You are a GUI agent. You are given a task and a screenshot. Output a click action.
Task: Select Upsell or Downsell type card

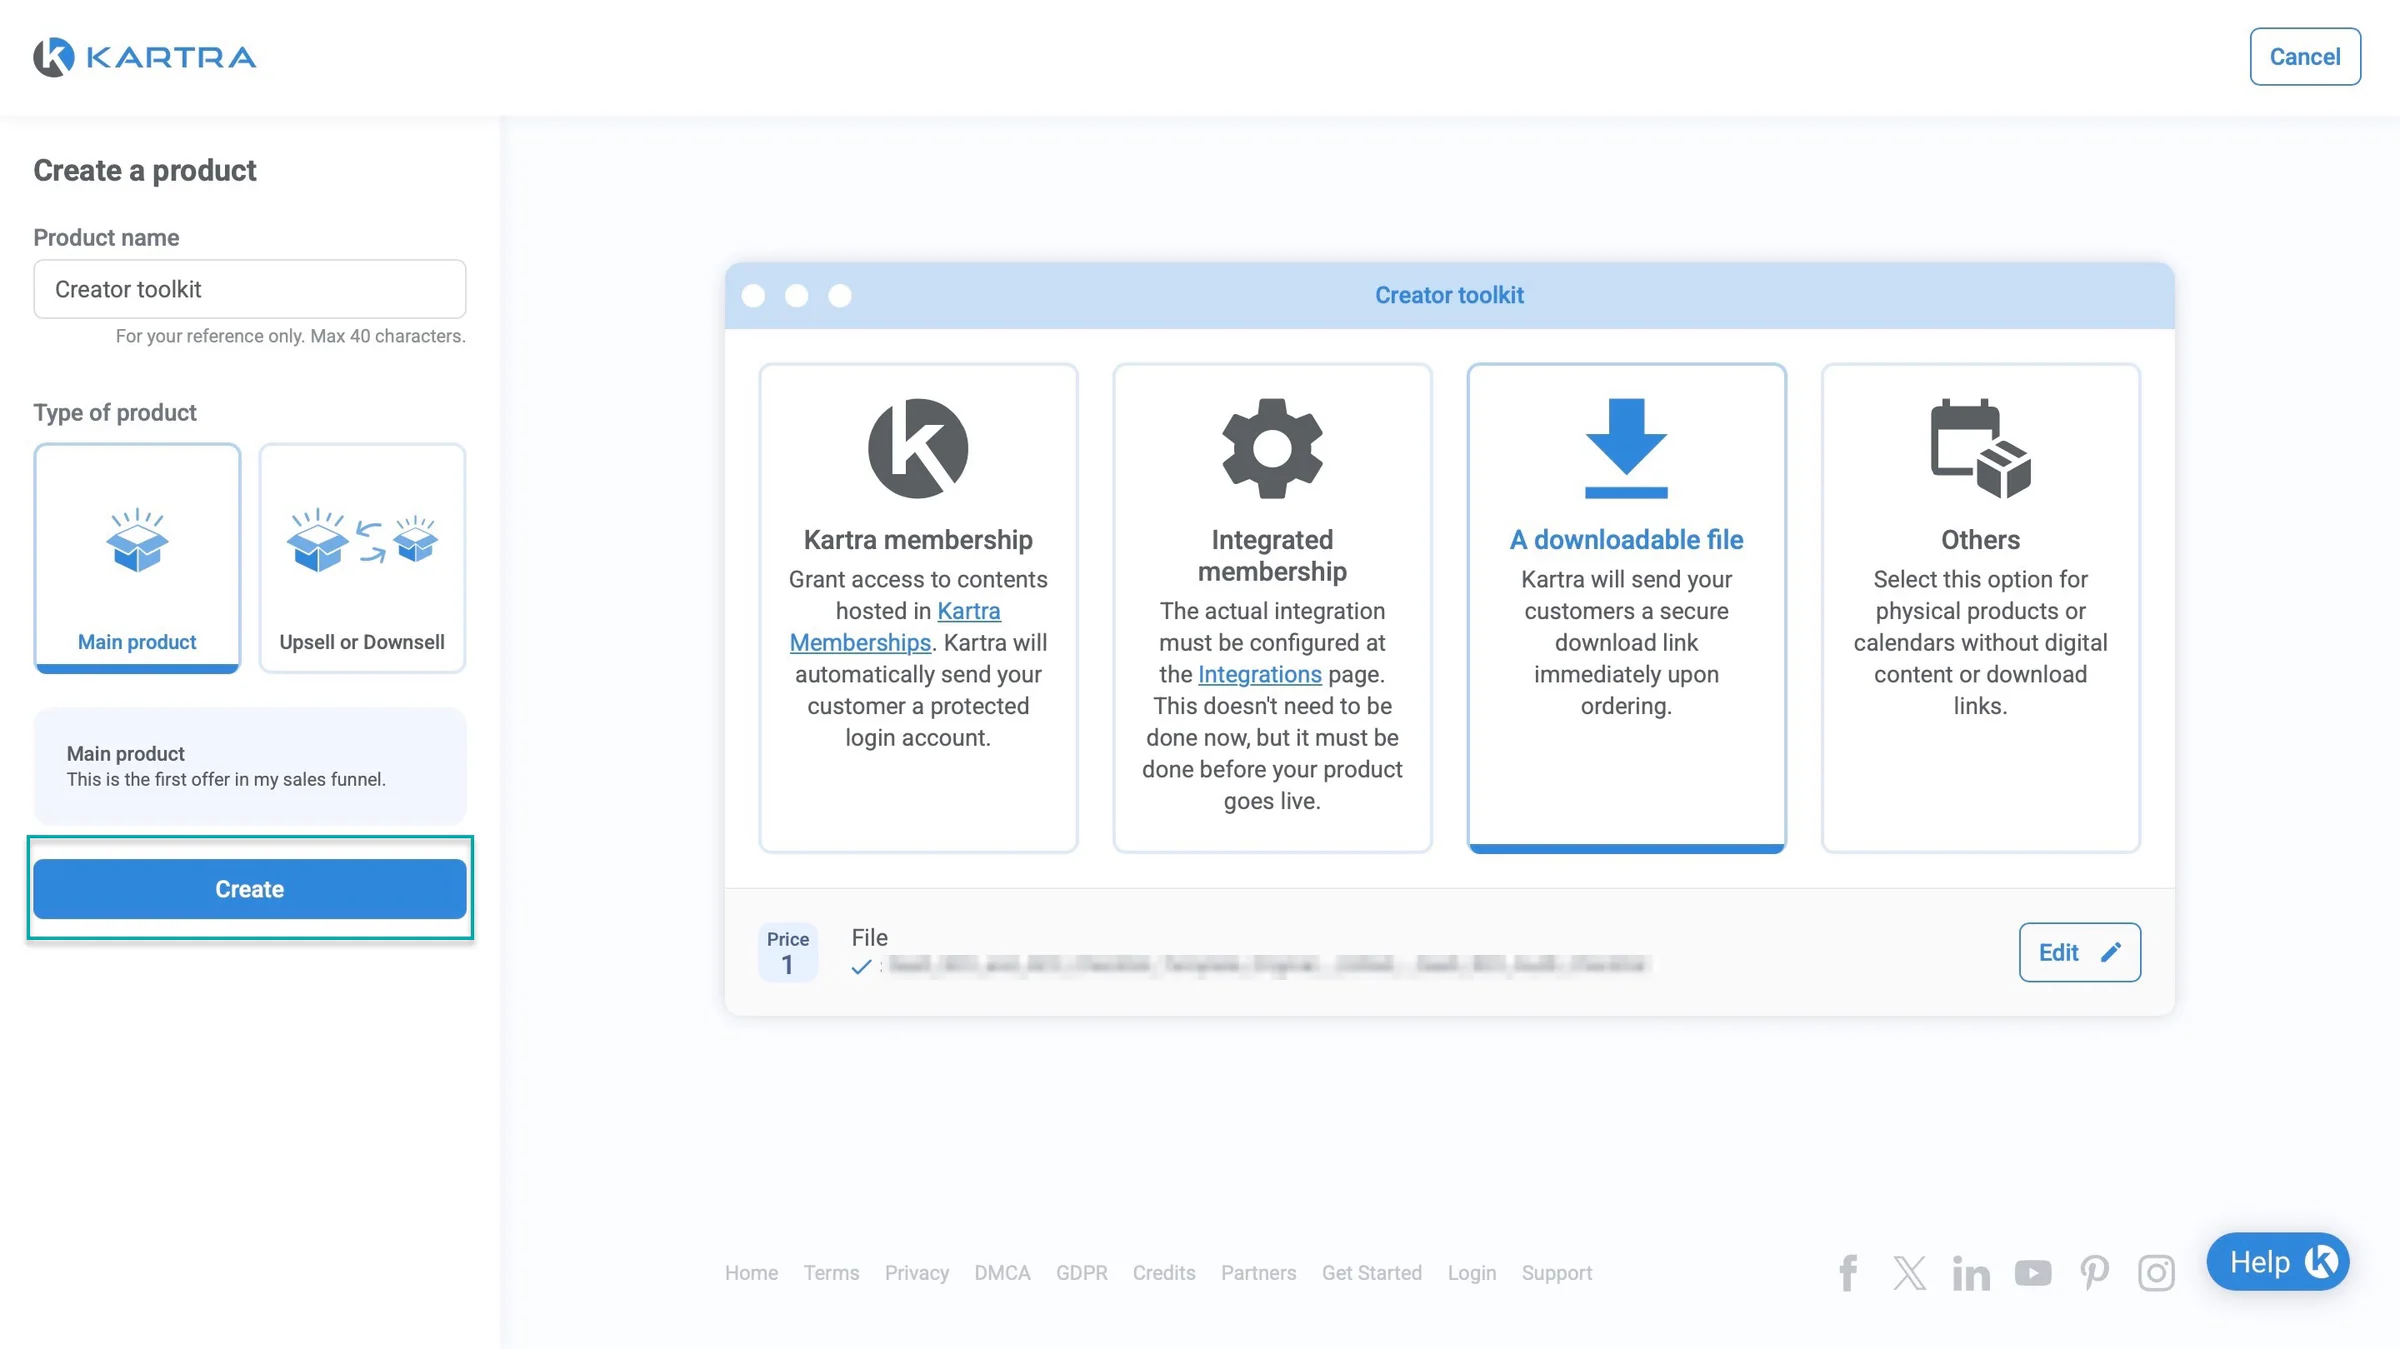(x=362, y=558)
